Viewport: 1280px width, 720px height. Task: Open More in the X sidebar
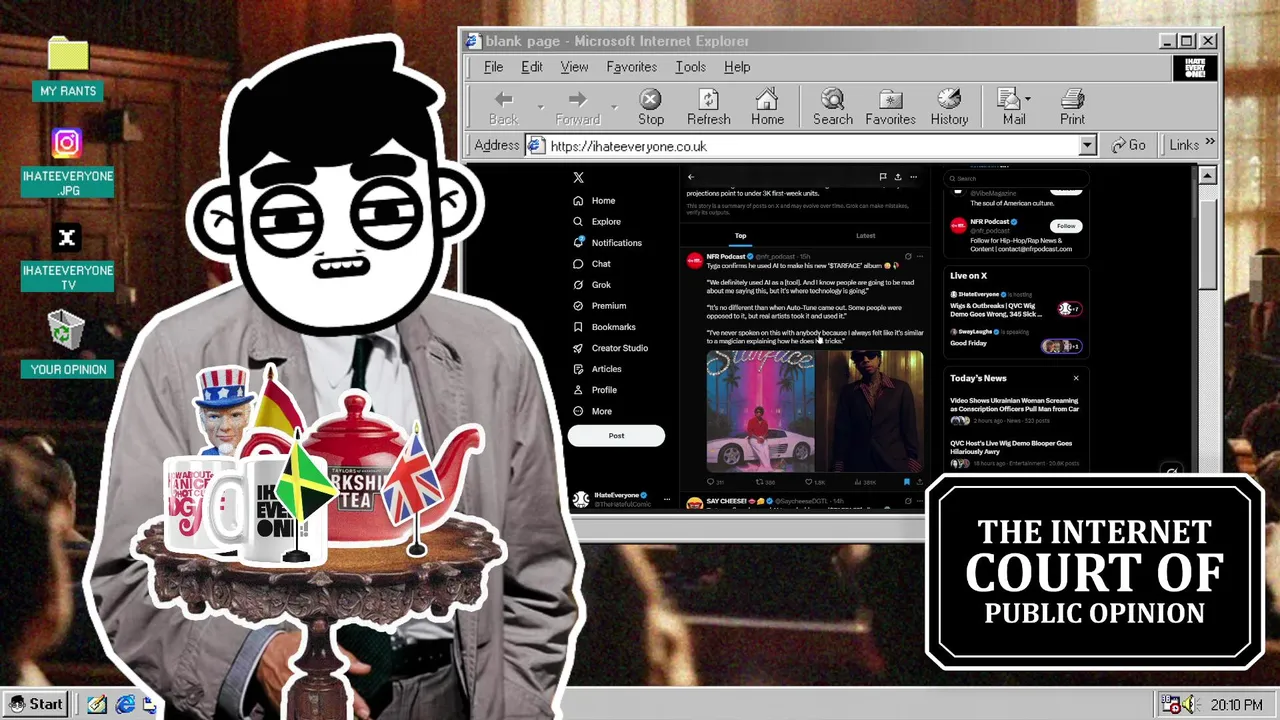point(592,410)
